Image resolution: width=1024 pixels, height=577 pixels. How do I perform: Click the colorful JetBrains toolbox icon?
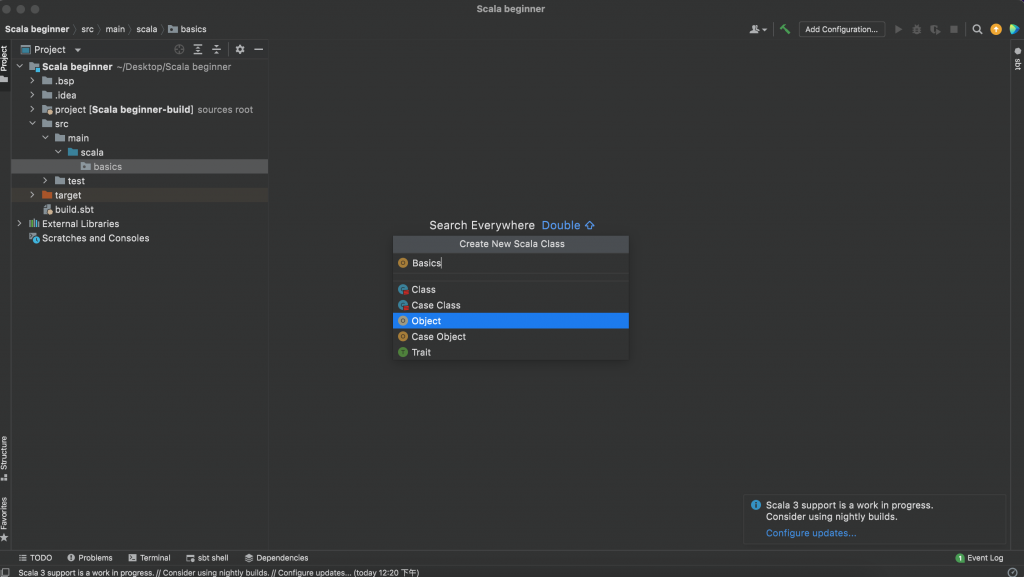click(x=1014, y=29)
